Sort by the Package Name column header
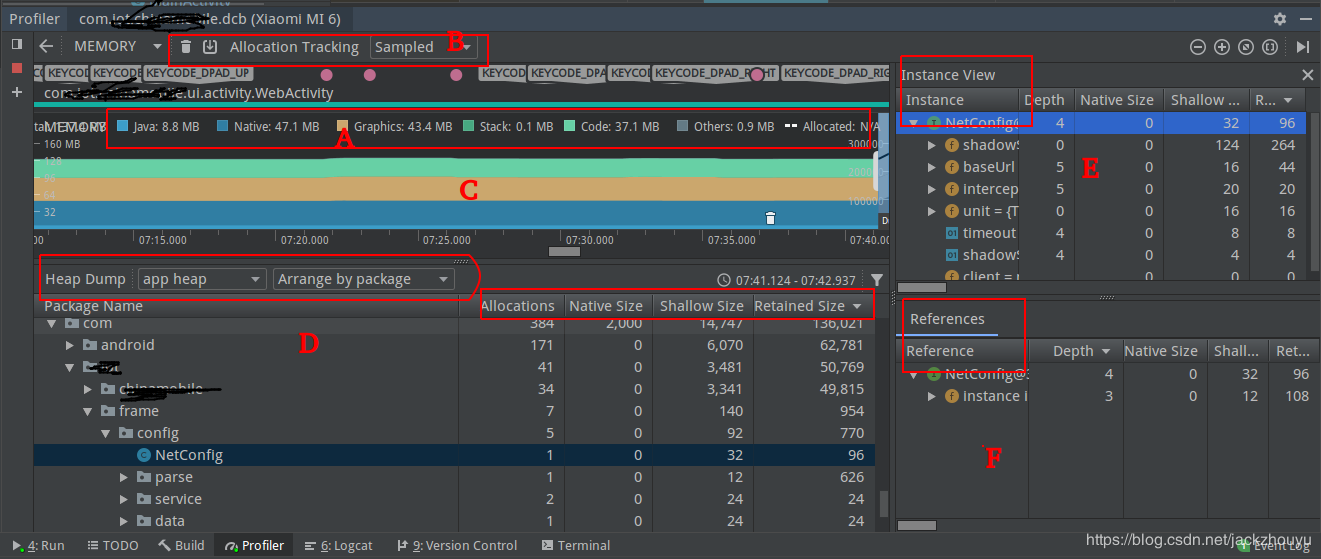This screenshot has width=1321, height=559. click(x=247, y=306)
